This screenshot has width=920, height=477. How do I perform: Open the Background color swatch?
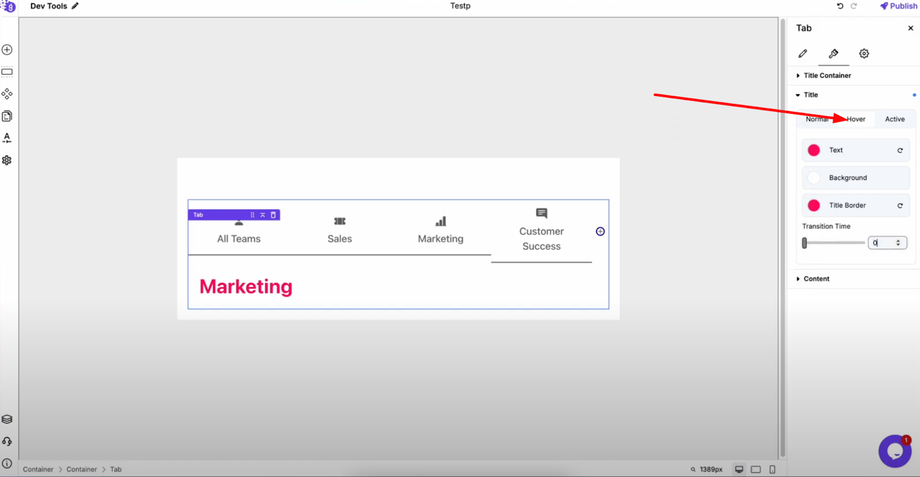point(814,178)
